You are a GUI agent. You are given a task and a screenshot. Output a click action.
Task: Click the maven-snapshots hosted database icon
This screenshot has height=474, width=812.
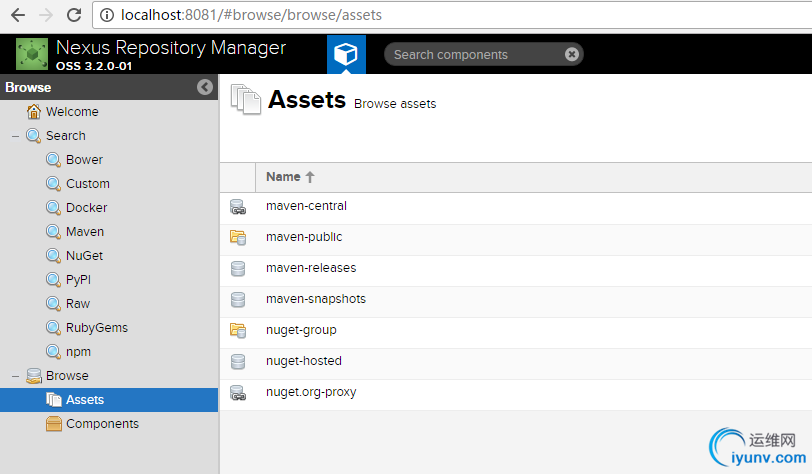(238, 299)
